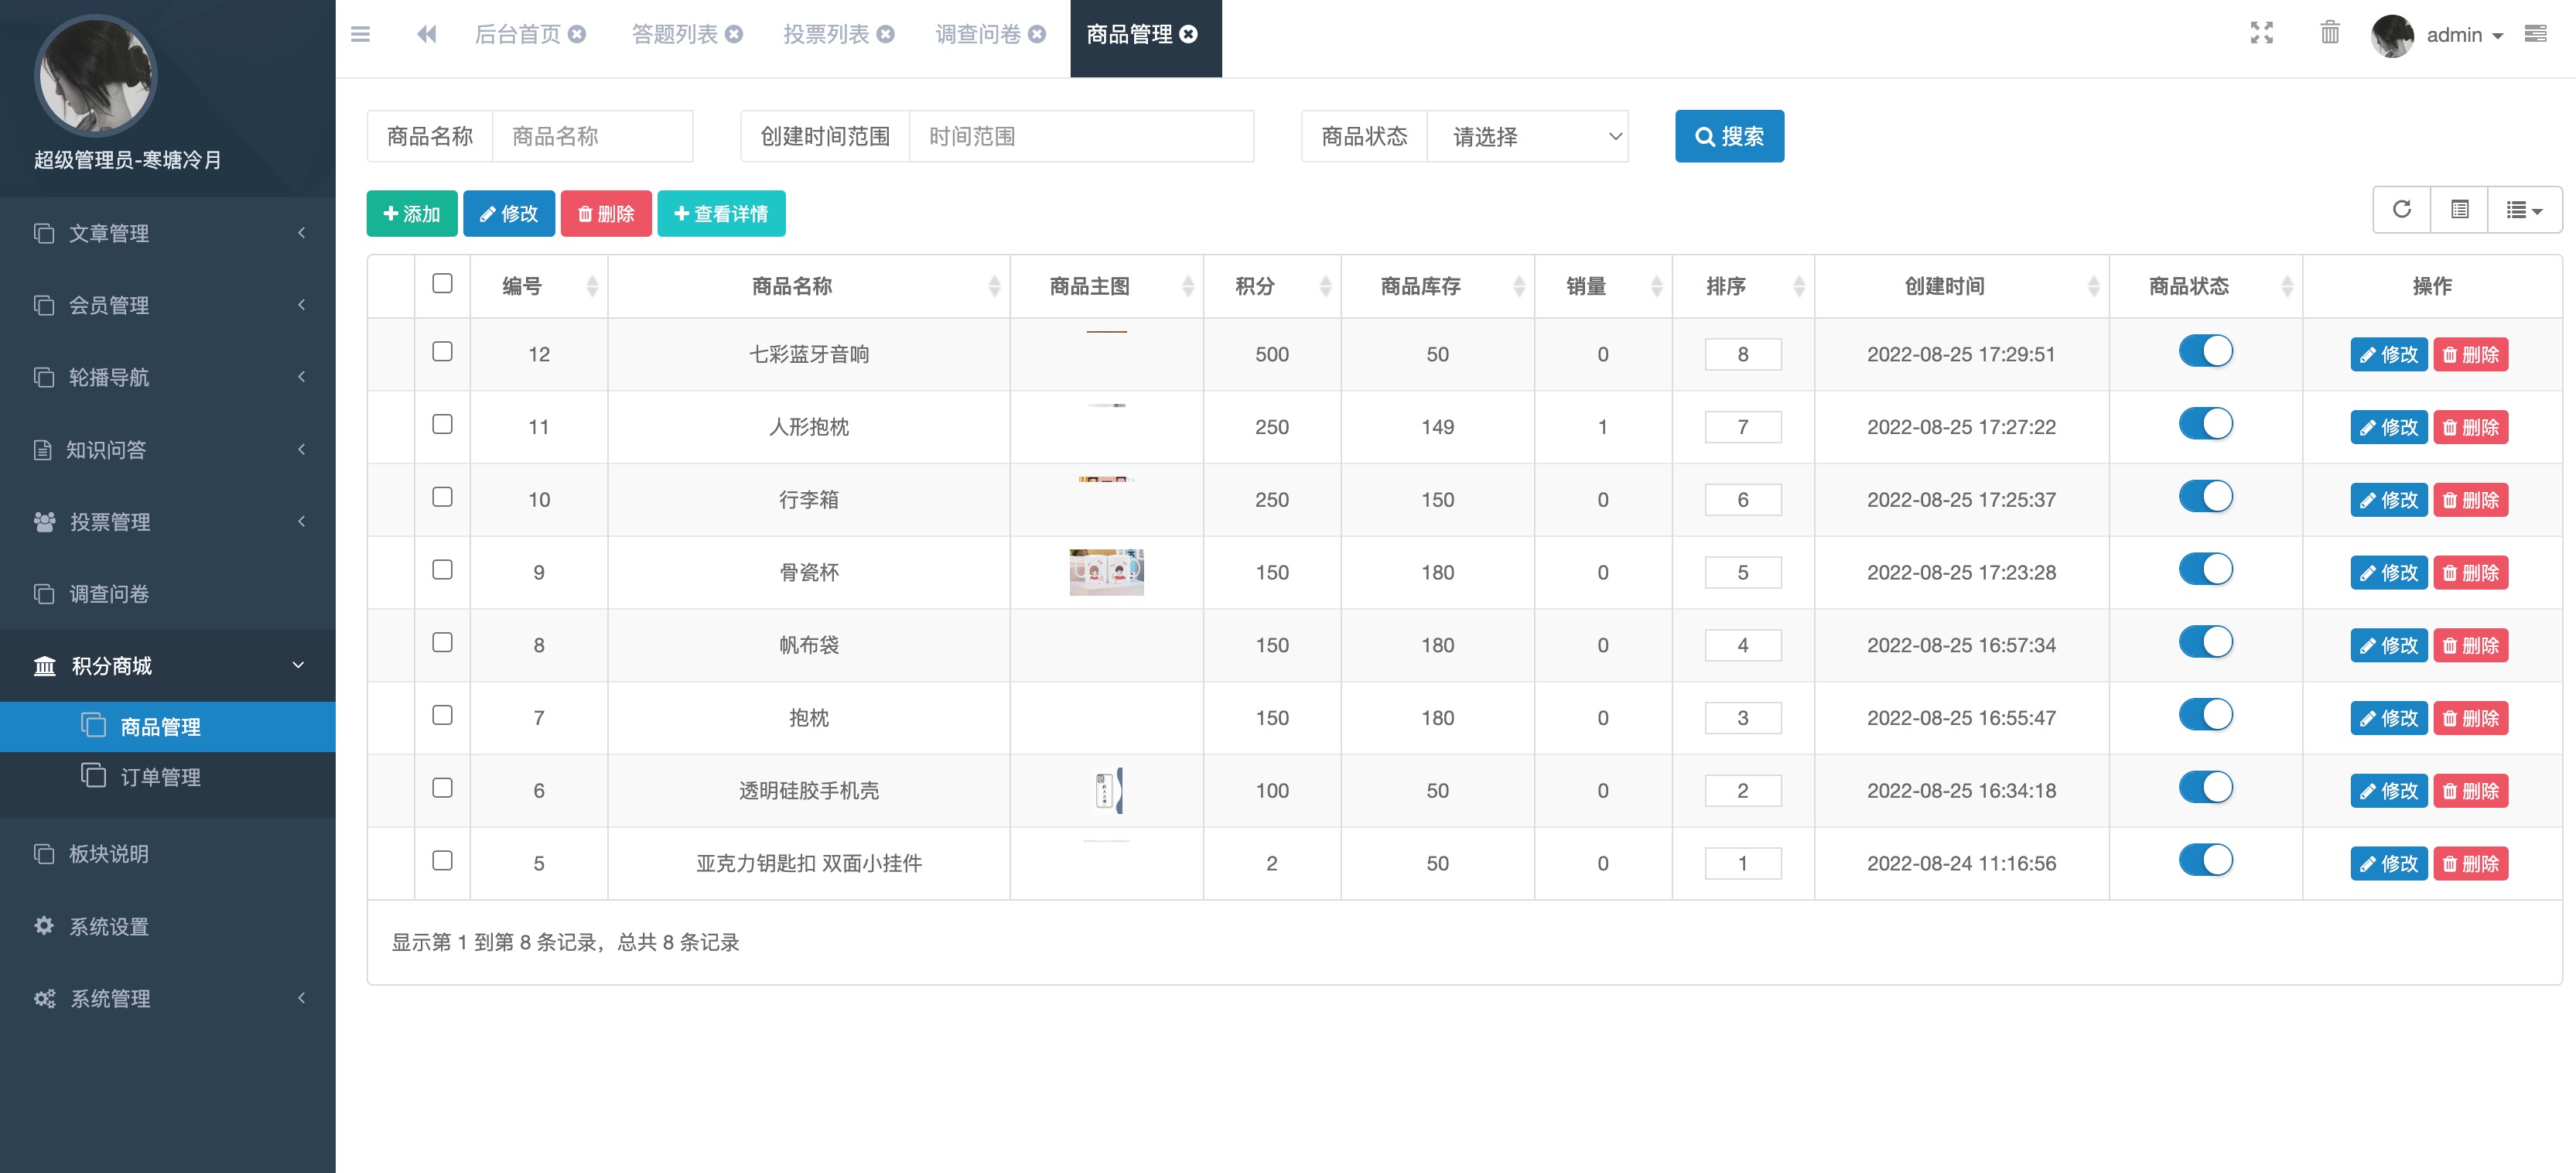Close the 商品管理 tab with its X icon

(1188, 34)
